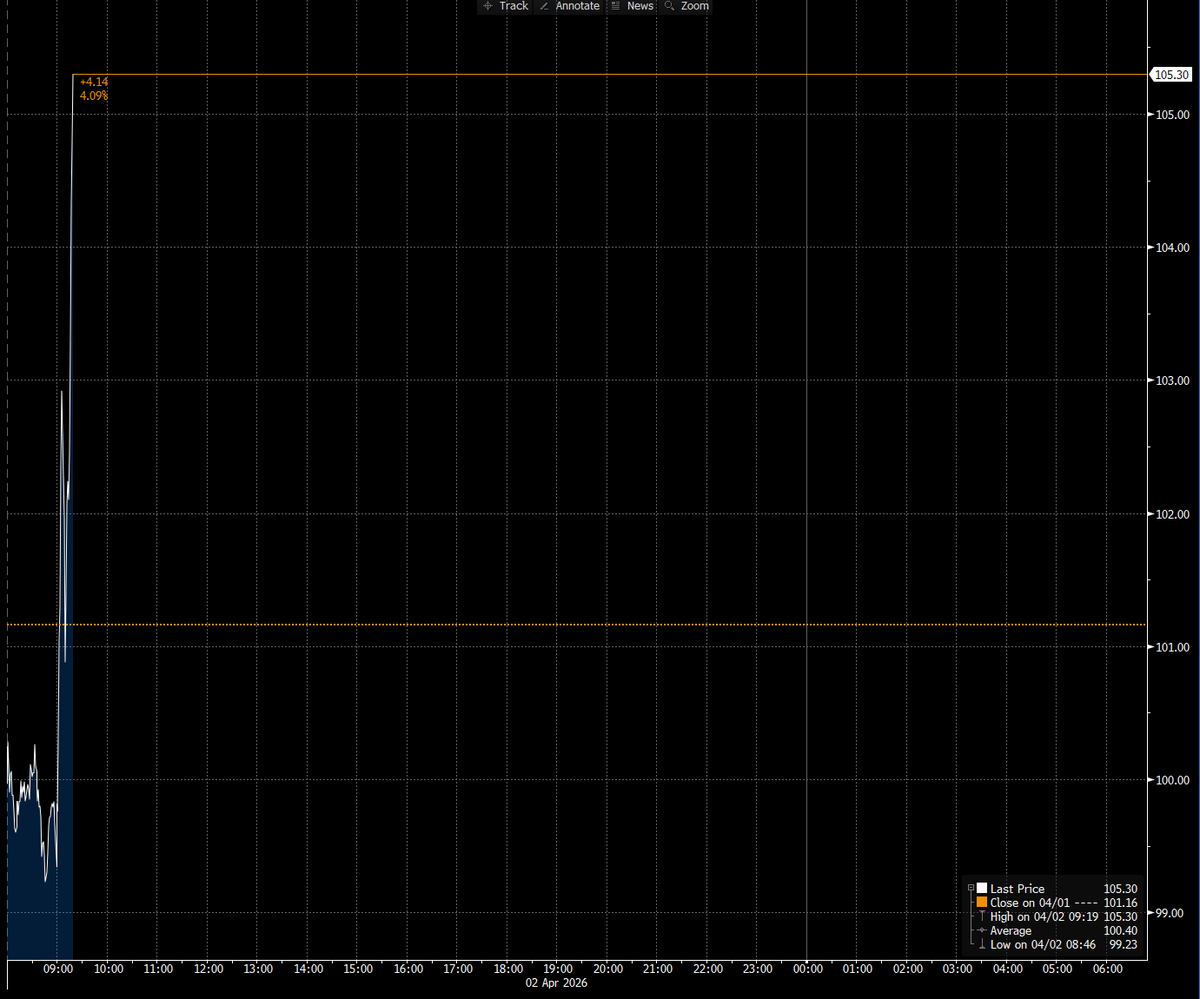1200x999 pixels.
Task: Click the 03:00 time axis label
Action: [x=958, y=968]
